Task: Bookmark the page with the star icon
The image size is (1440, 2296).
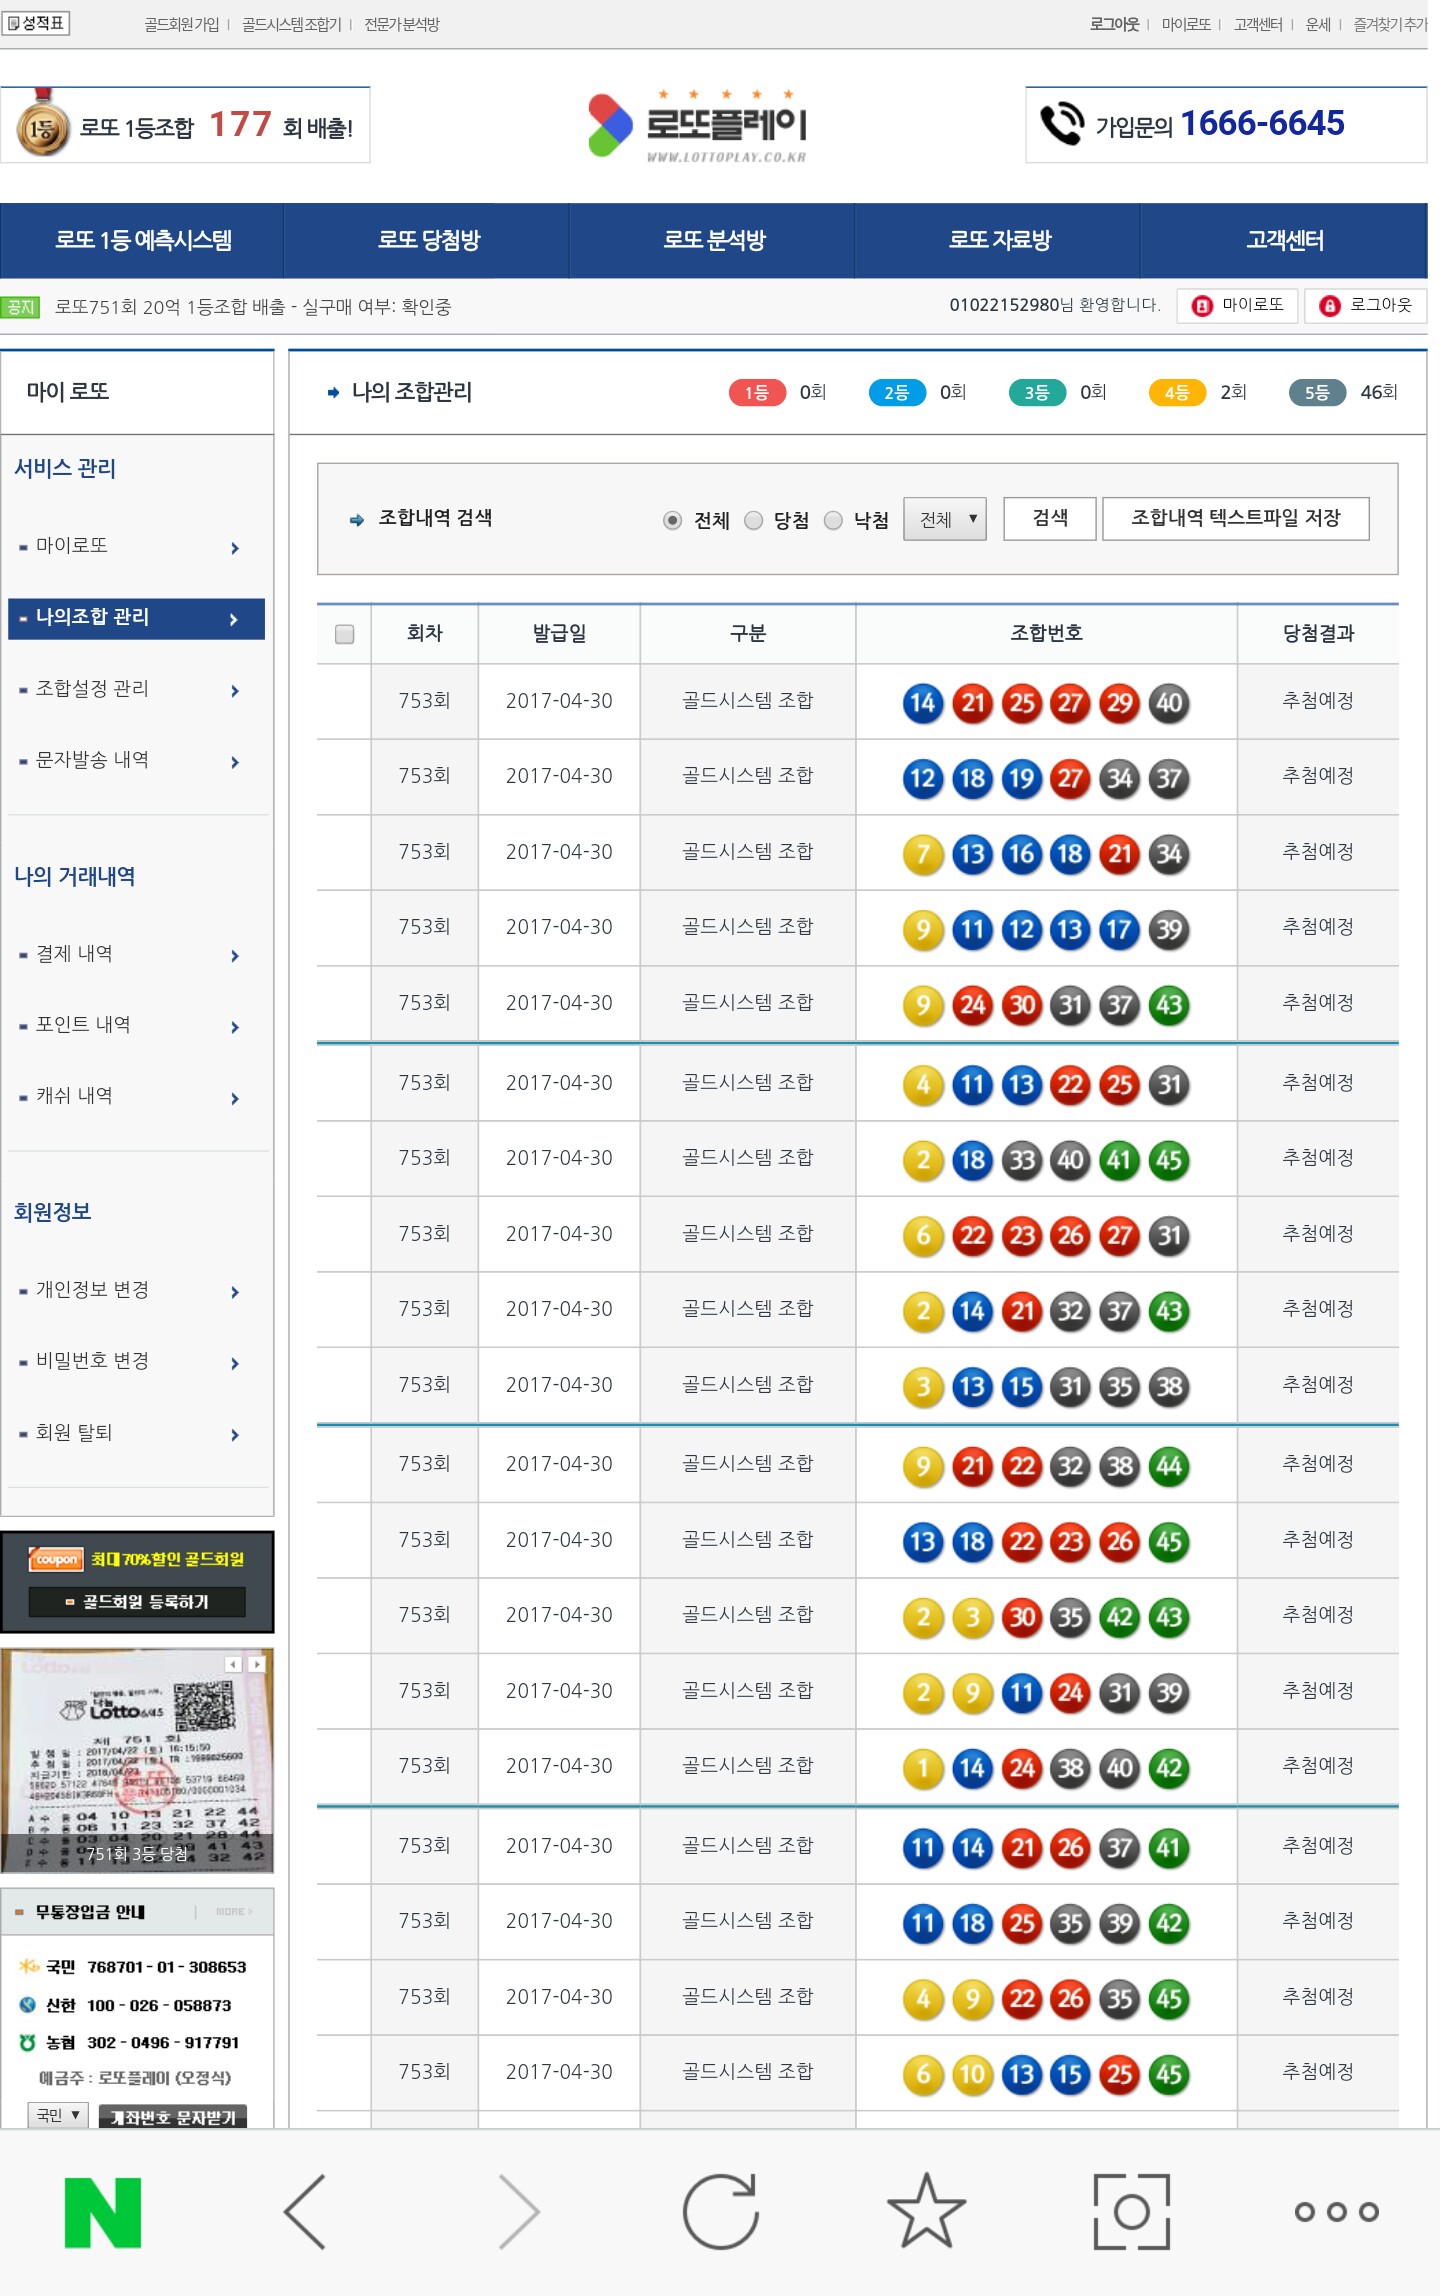Action: point(926,2212)
